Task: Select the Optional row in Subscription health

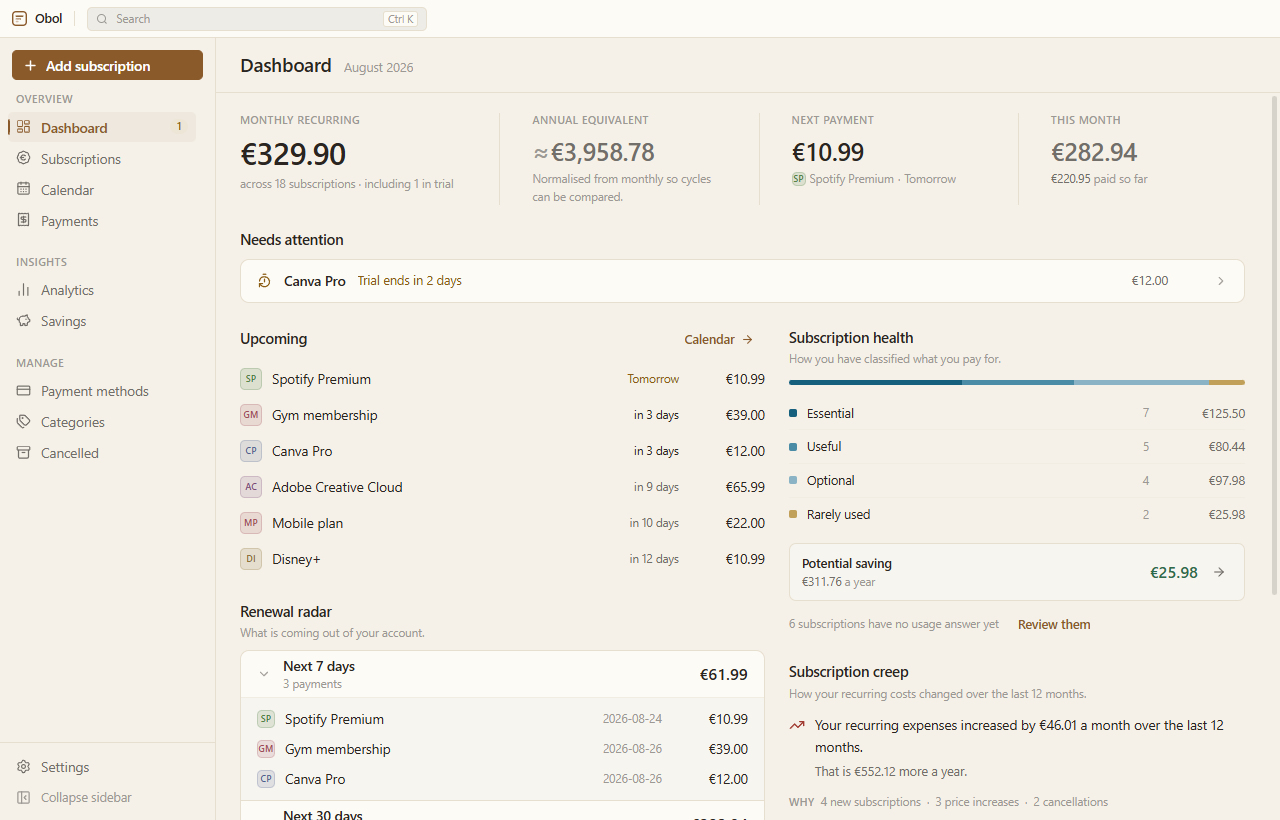Action: 1017,480
